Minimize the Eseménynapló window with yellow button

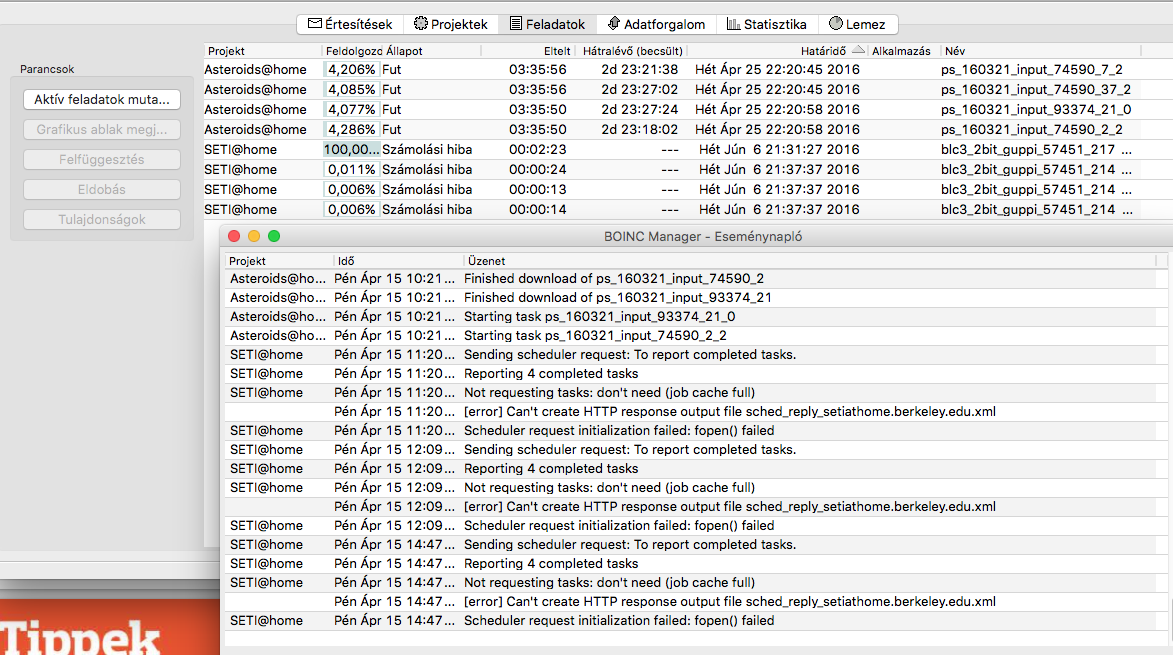click(x=254, y=236)
